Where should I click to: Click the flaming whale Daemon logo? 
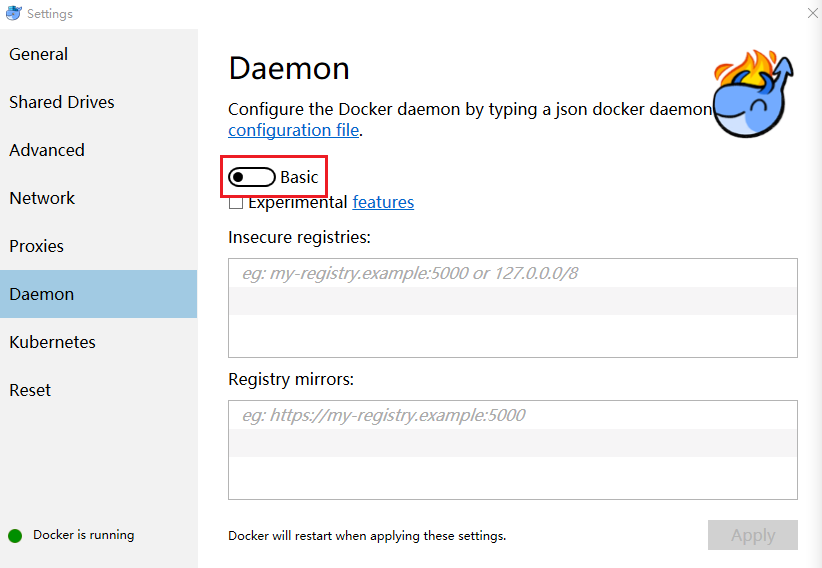pos(753,94)
